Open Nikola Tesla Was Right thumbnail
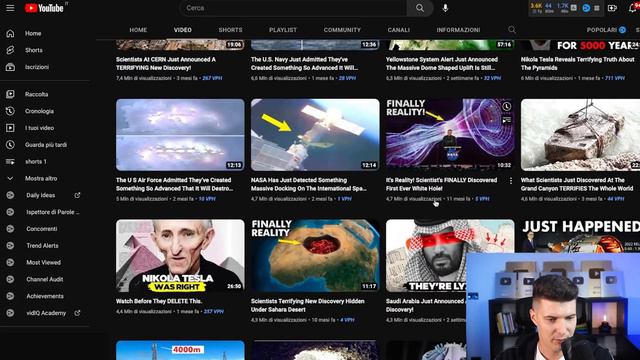The image size is (640, 360). [180, 256]
